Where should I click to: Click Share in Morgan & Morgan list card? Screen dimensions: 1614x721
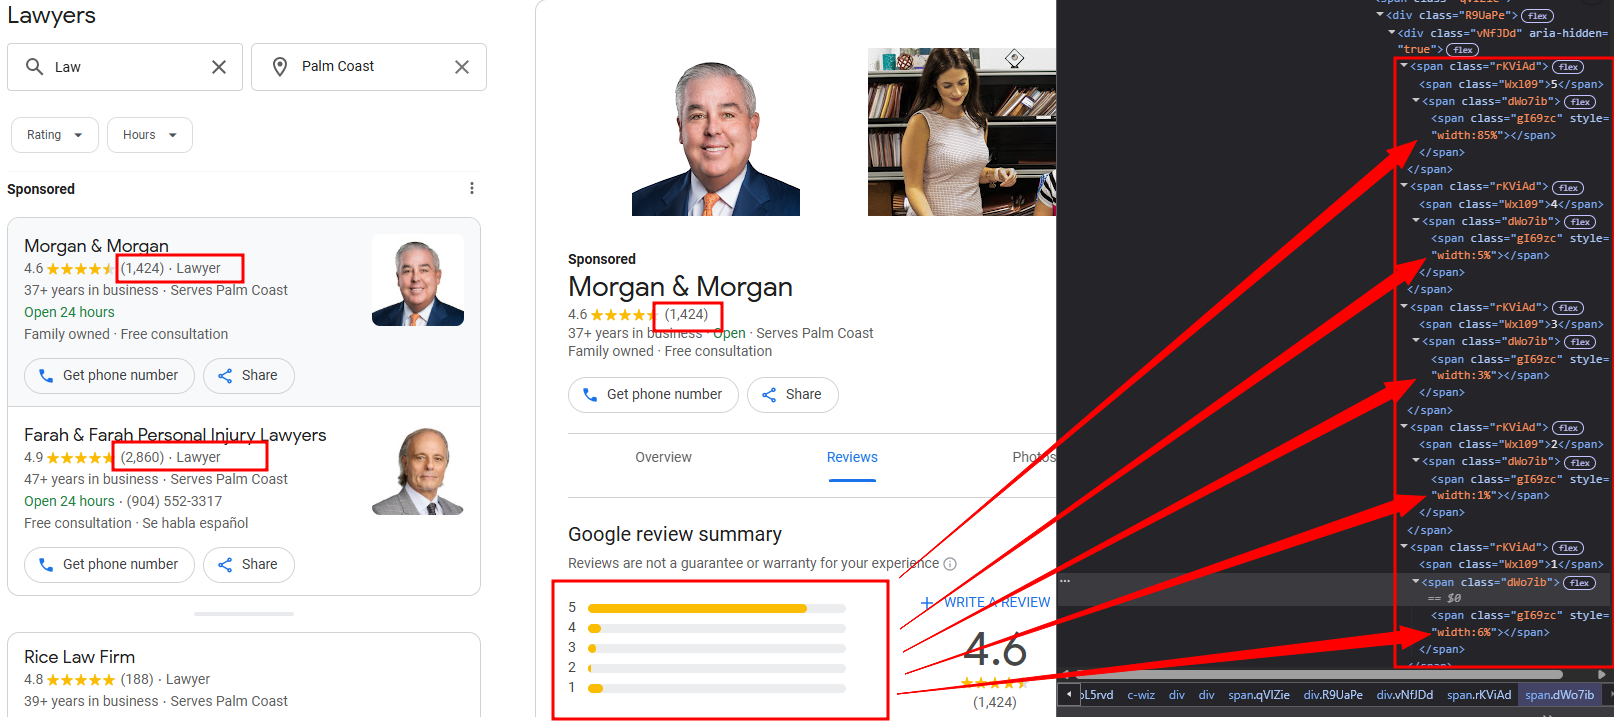pos(249,376)
